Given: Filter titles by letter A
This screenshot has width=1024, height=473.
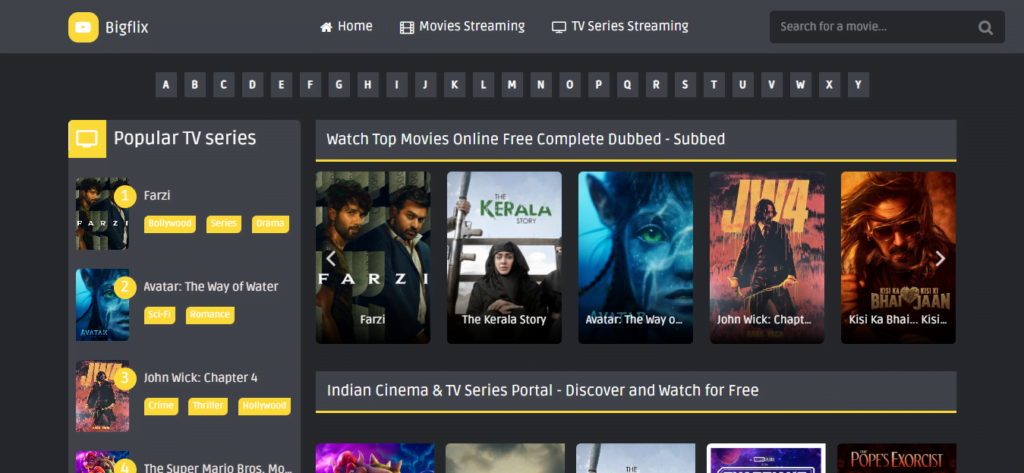Looking at the screenshot, I should (166, 85).
